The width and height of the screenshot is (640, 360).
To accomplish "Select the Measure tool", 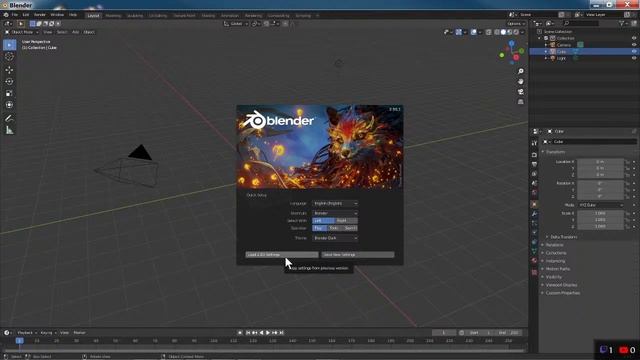I will pos(9,130).
